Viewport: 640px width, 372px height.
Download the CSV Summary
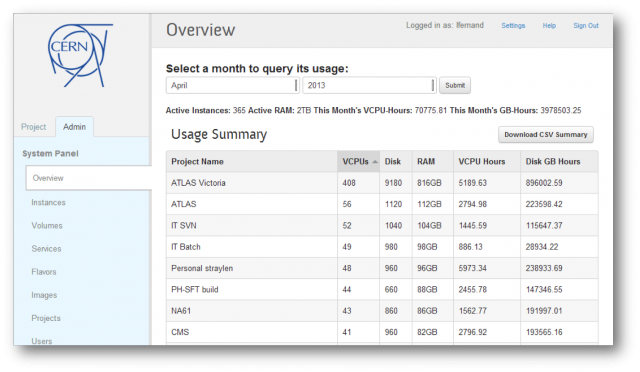click(546, 135)
